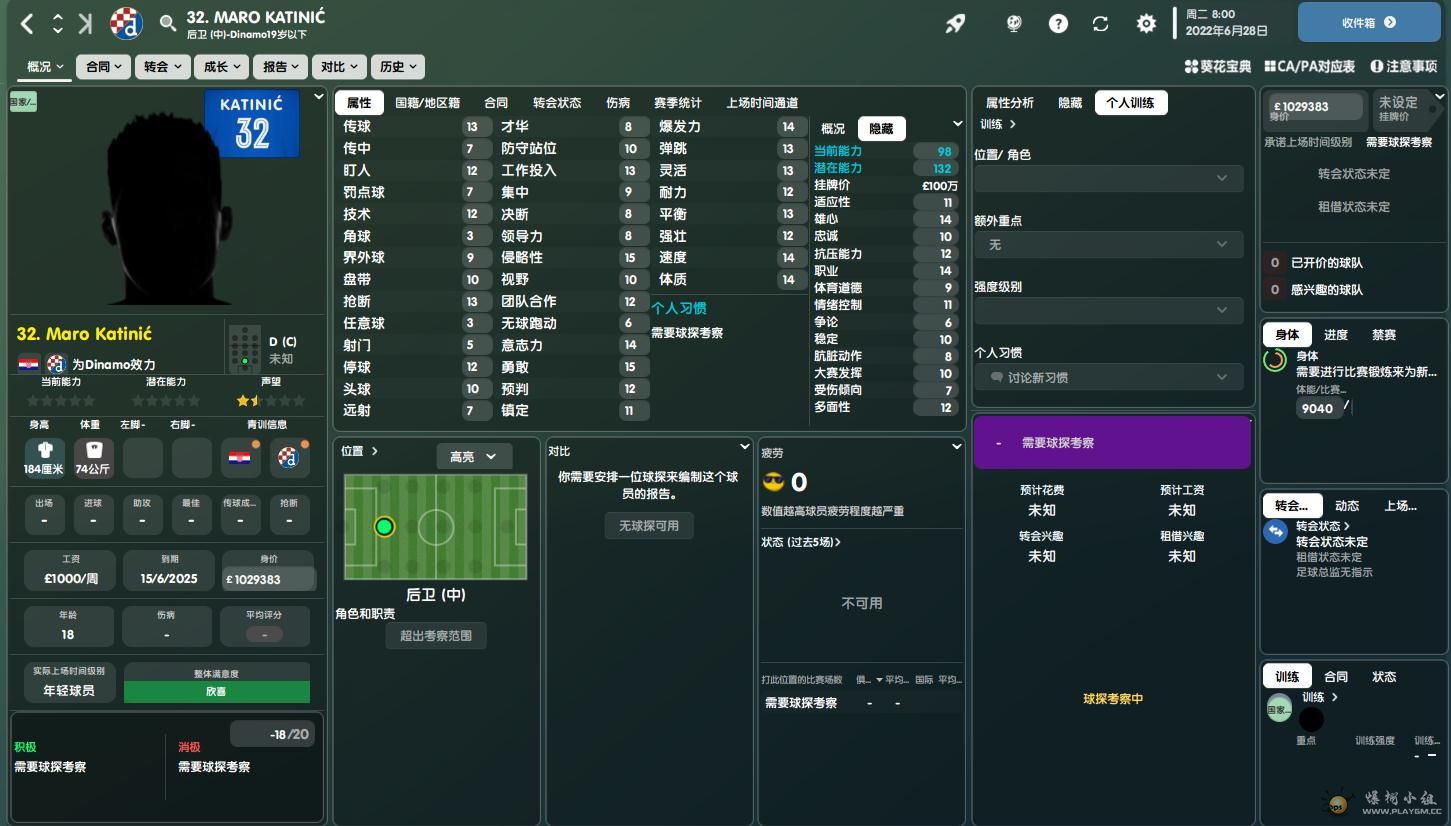Switch to 动态 tab
This screenshot has height=826, width=1451.
pyautogui.click(x=1347, y=506)
